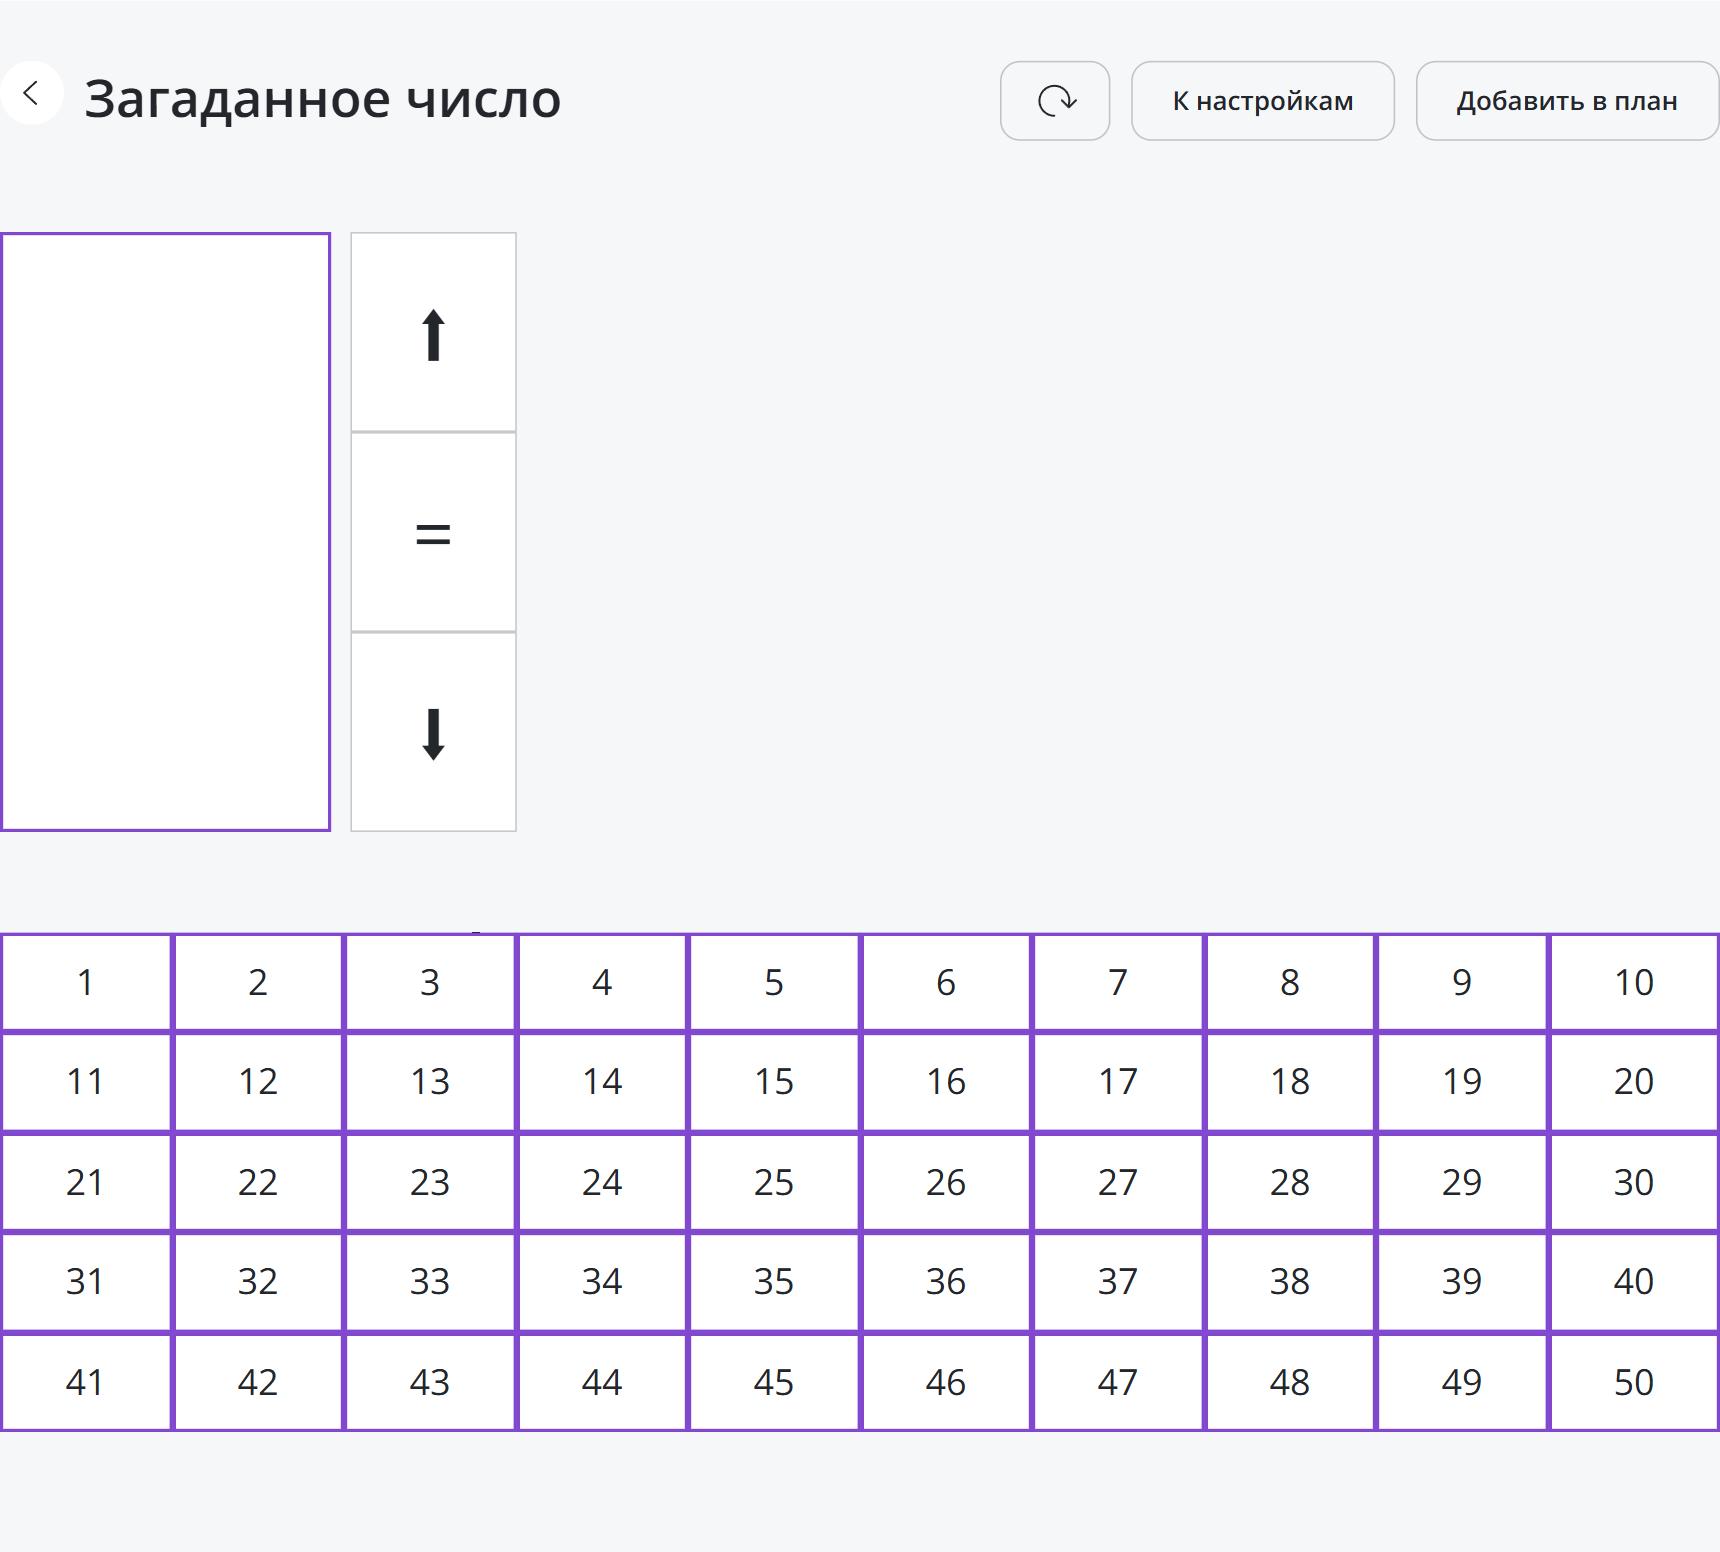The image size is (1720, 1552).
Task: Select number 21 cell
Action: coord(86,1182)
